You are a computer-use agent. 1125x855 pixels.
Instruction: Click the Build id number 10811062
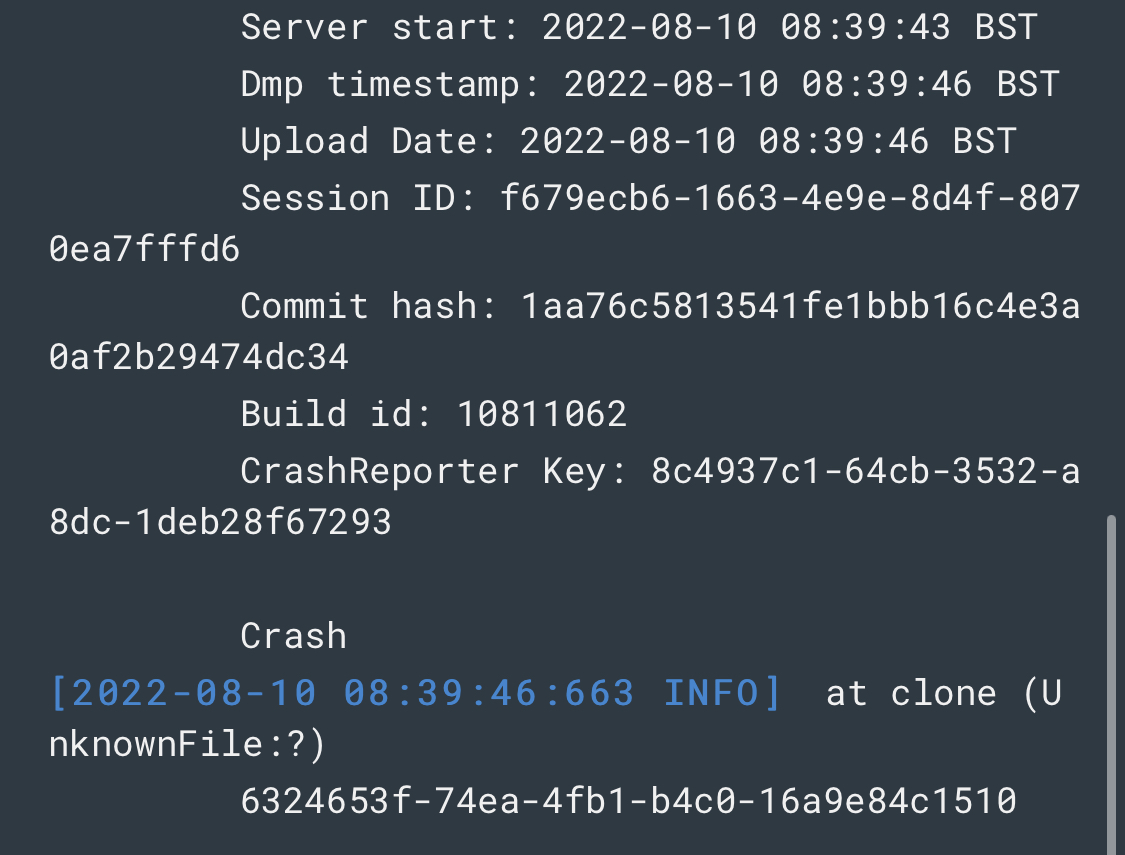(542, 413)
